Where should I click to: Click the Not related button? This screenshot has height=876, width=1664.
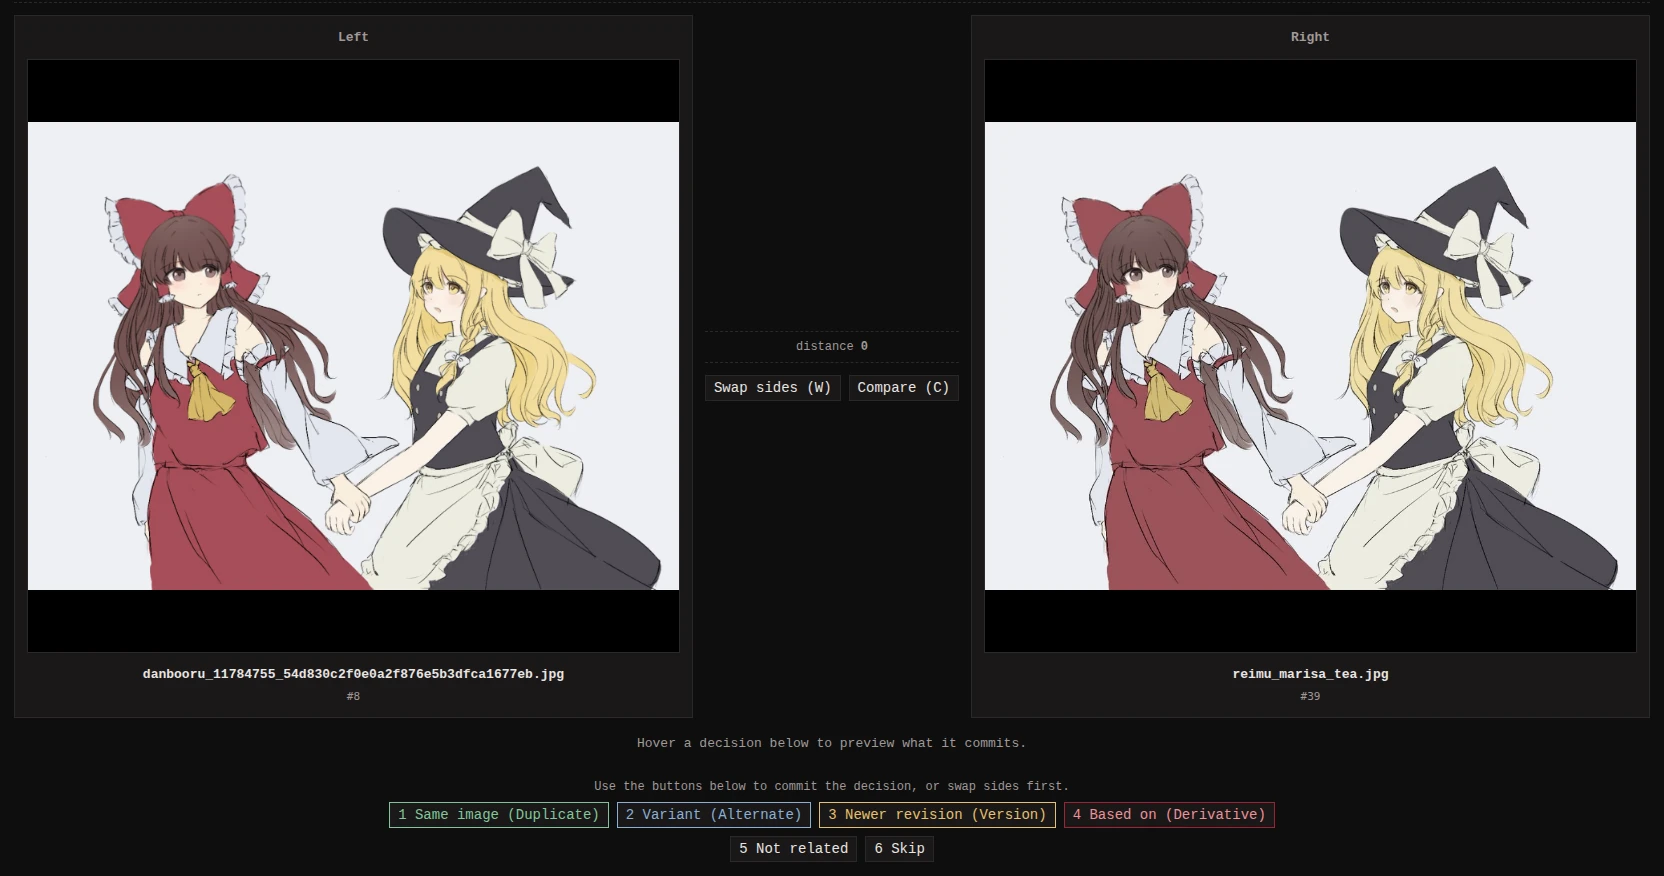pos(793,849)
